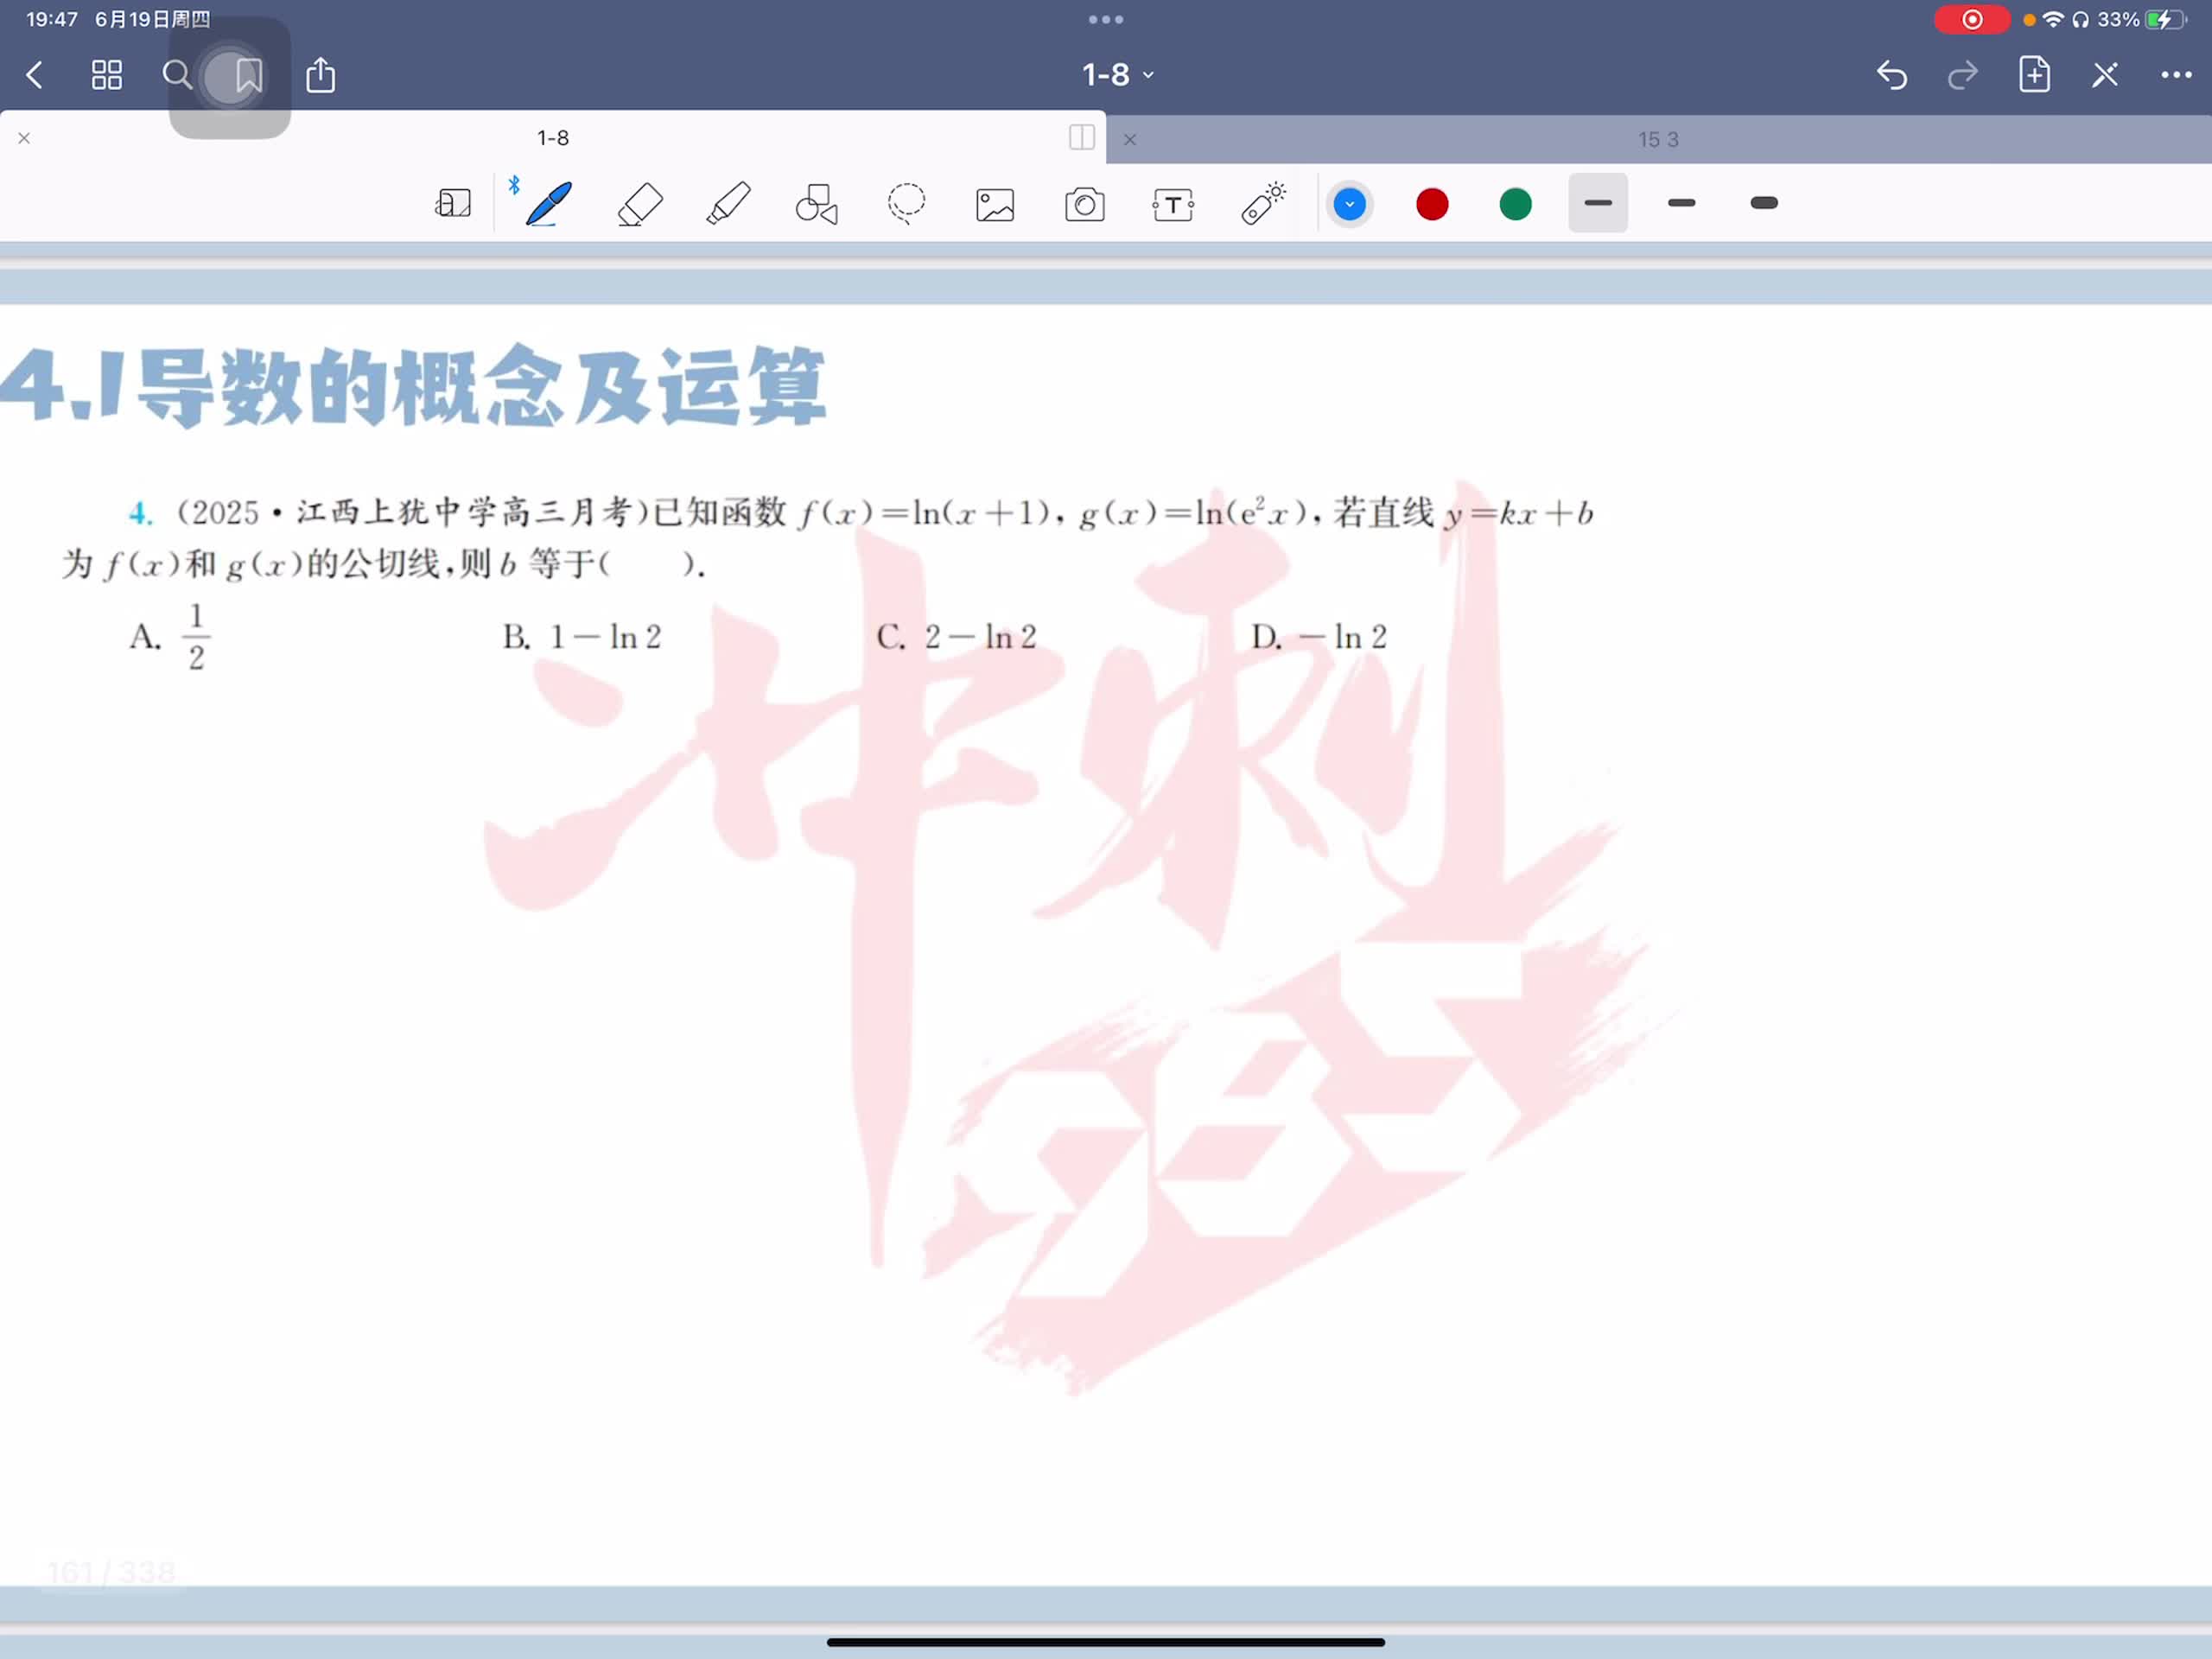2212x1659 pixels.
Task: Select the text box tool
Action: (x=1173, y=205)
